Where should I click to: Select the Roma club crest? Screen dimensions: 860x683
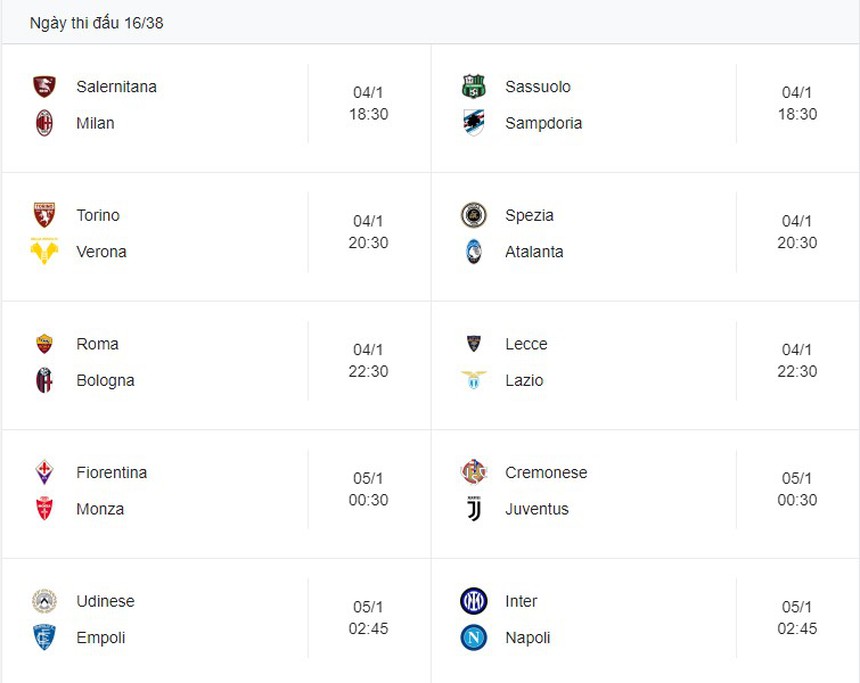coord(44,344)
